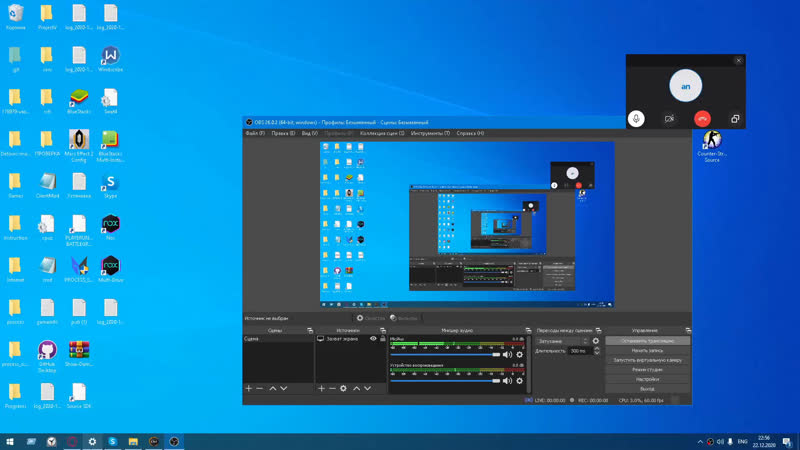Open Settings gear from the taskbar
This screenshot has width=800, height=450.
point(92,441)
